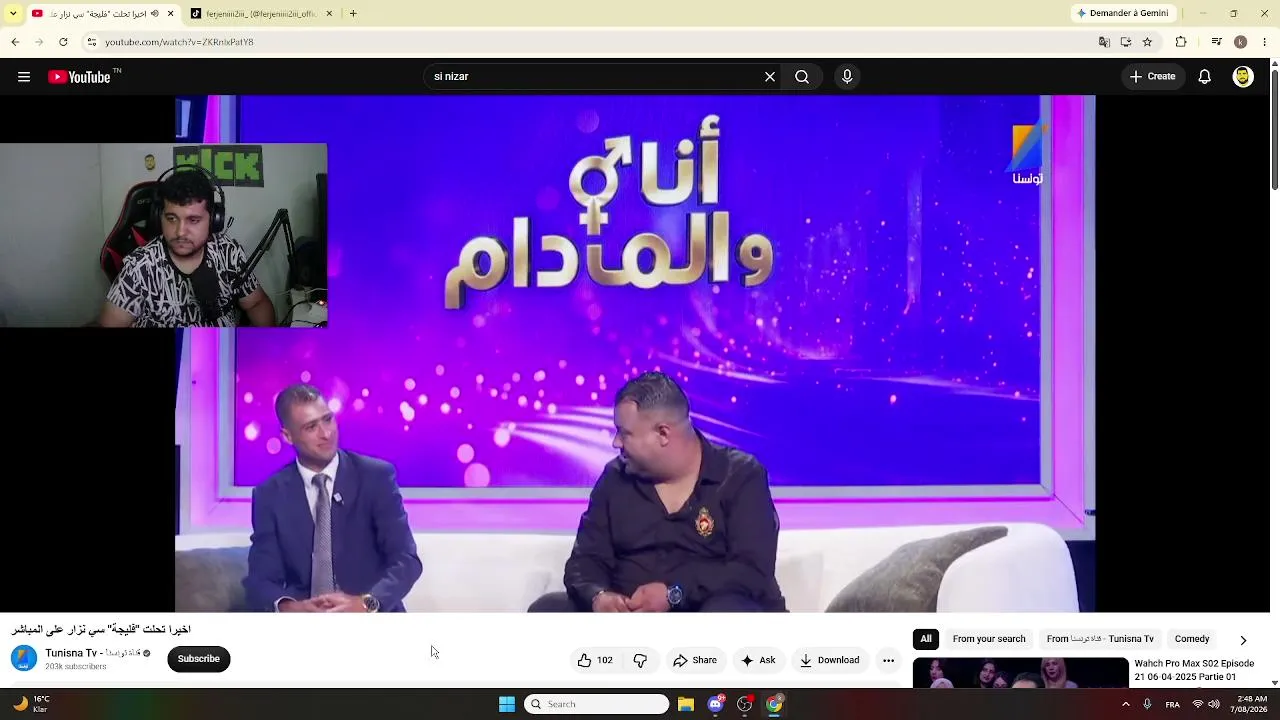Open the Windows Start menu
This screenshot has height=720, width=1280.
coord(507,704)
